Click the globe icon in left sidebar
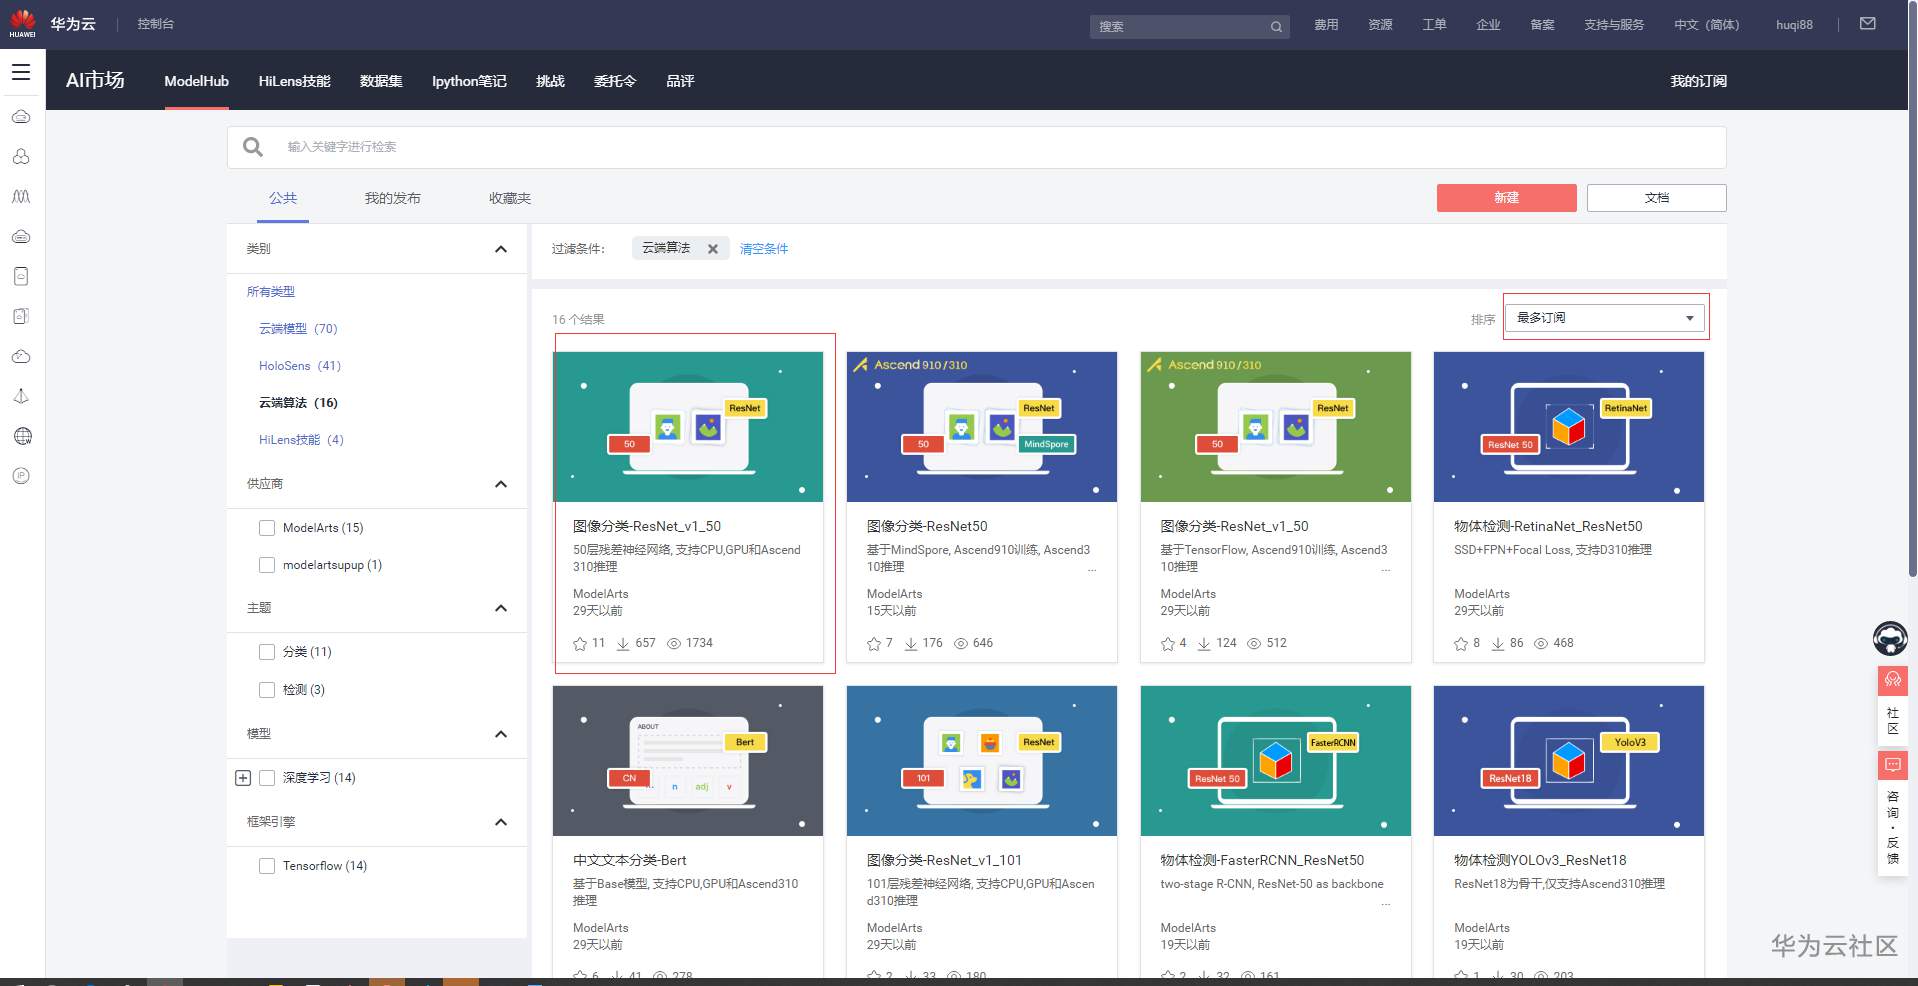This screenshot has height=986, width=1918. (22, 436)
